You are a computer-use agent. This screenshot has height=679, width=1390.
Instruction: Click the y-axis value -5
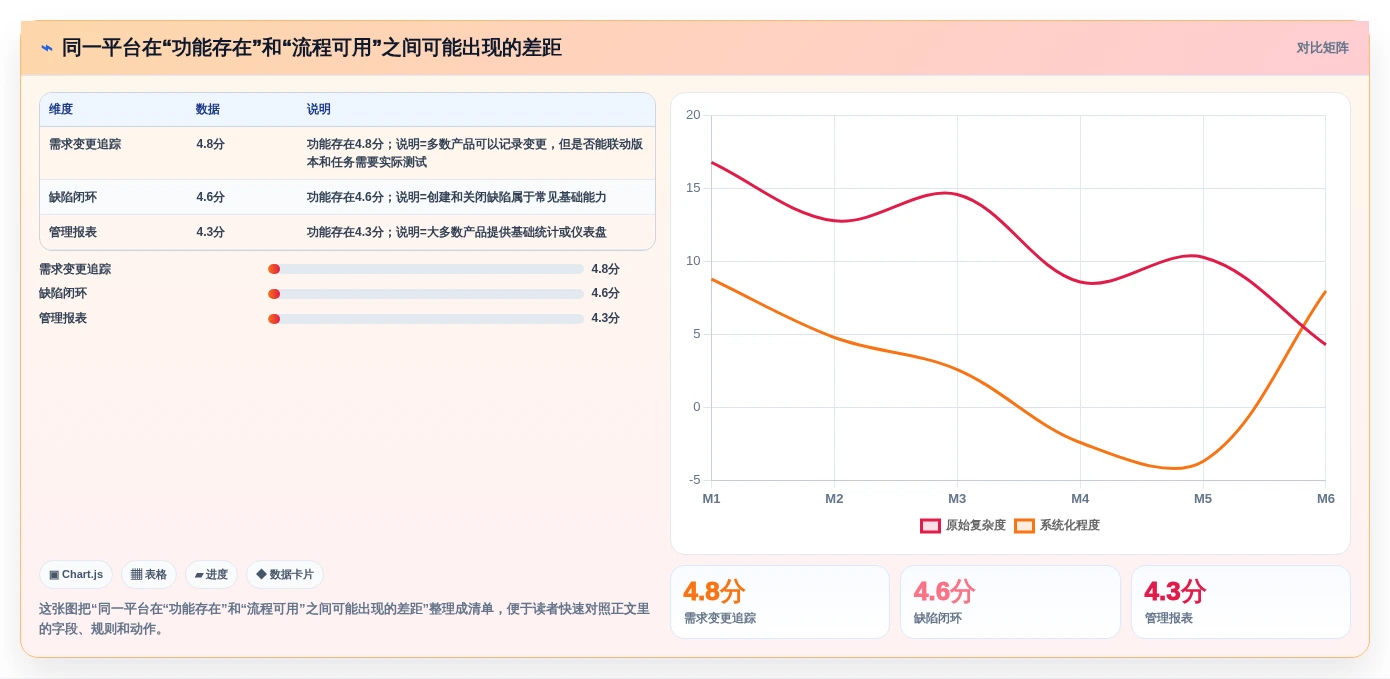point(695,480)
